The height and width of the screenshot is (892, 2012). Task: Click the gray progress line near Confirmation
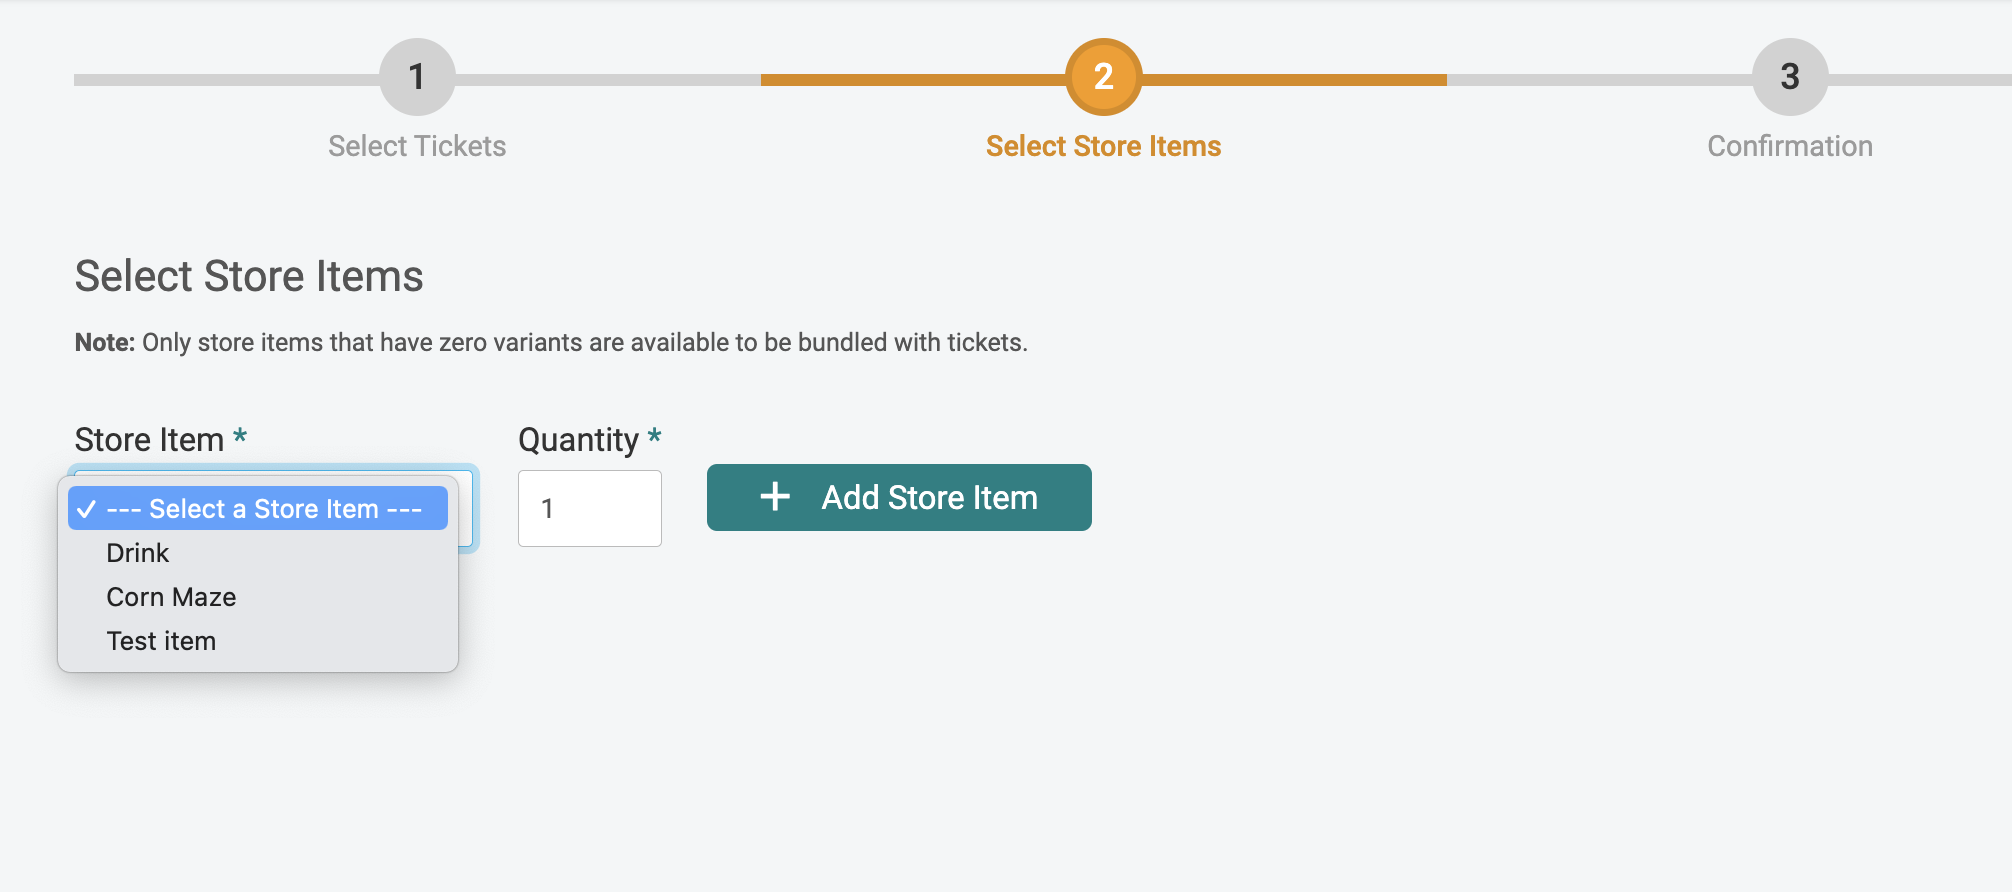[1600, 79]
